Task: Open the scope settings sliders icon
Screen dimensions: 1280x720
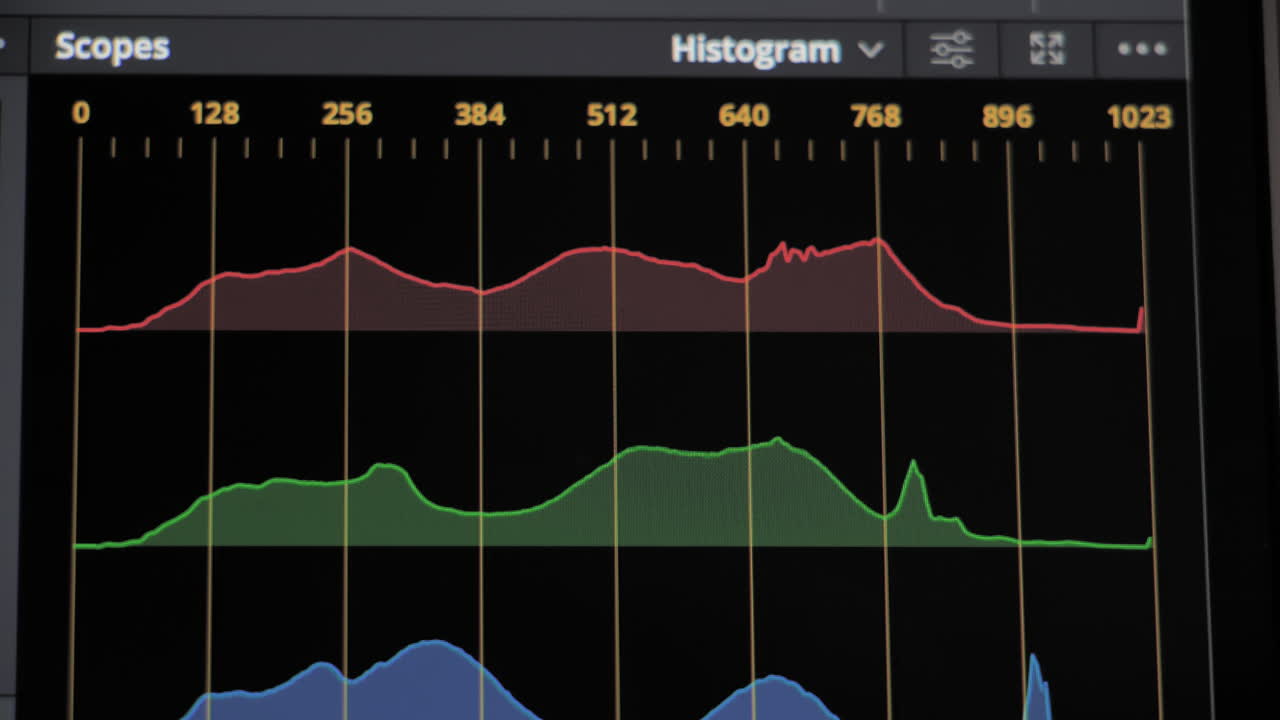Action: click(x=951, y=49)
